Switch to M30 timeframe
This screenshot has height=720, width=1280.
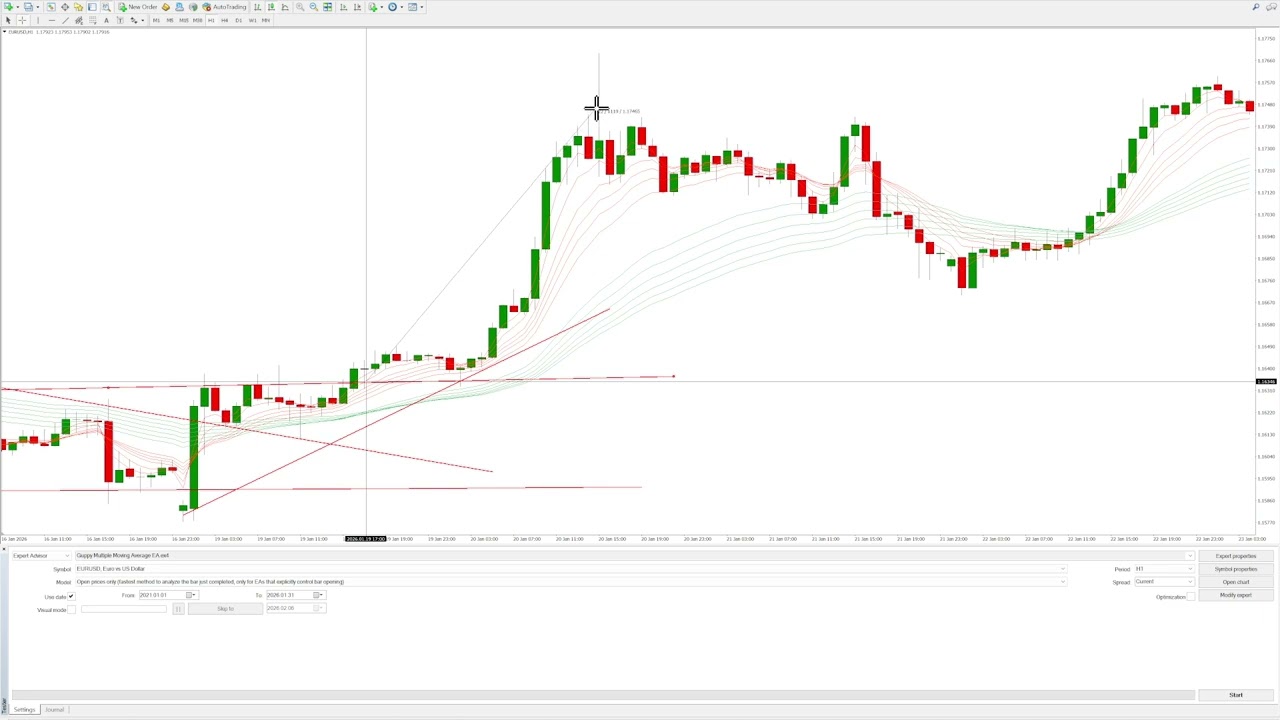coord(197,20)
